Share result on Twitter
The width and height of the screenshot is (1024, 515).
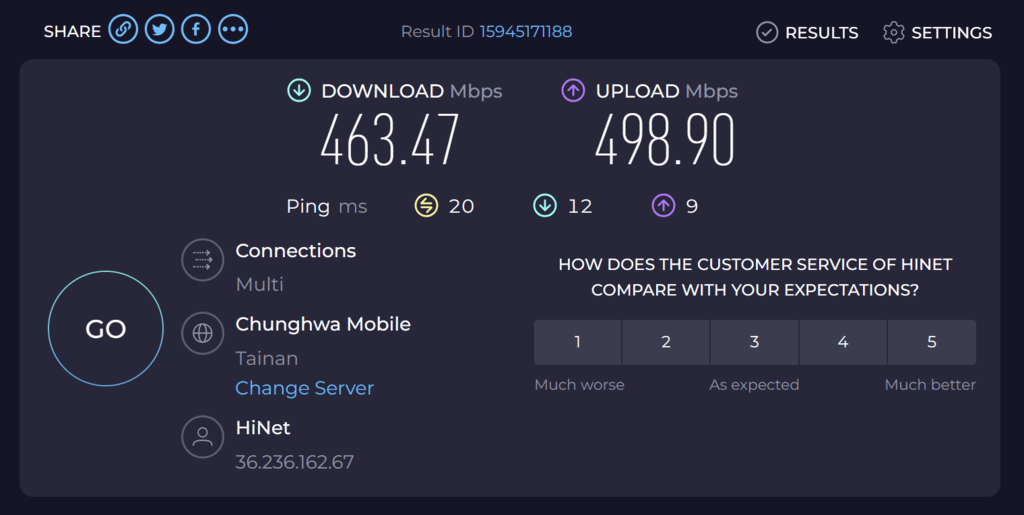(x=159, y=29)
